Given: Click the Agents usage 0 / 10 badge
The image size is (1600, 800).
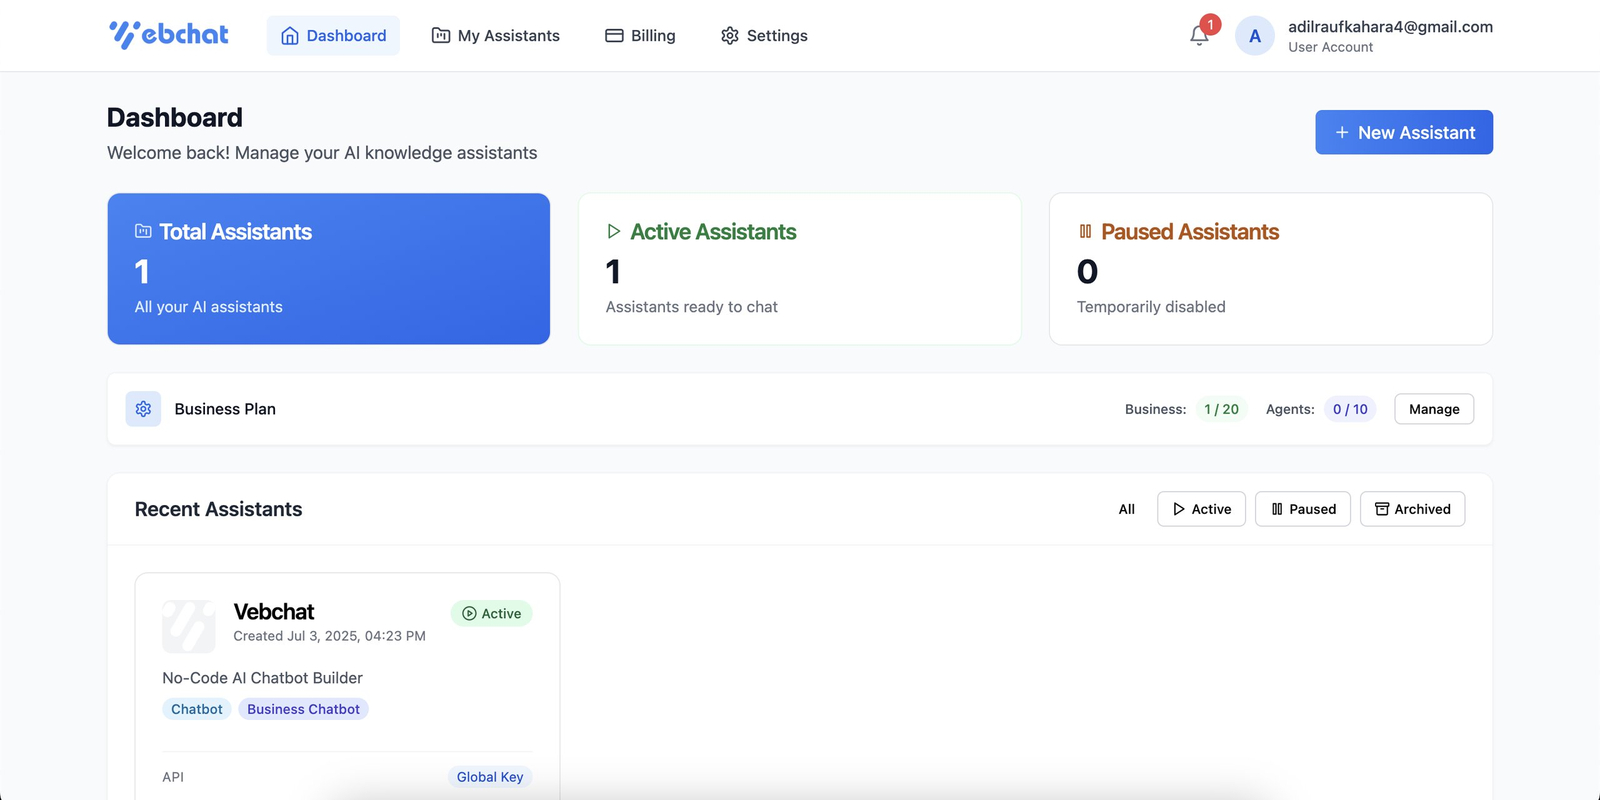Looking at the screenshot, I should (x=1350, y=409).
